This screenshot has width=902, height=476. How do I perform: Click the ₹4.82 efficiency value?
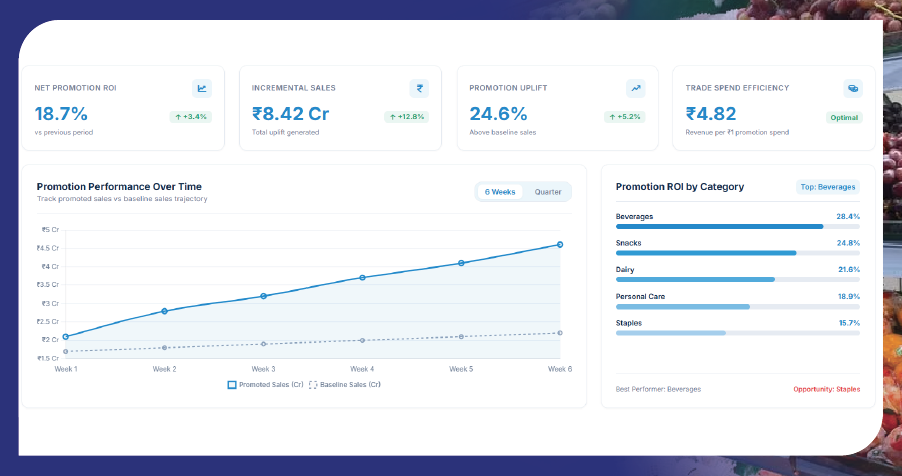coord(711,113)
